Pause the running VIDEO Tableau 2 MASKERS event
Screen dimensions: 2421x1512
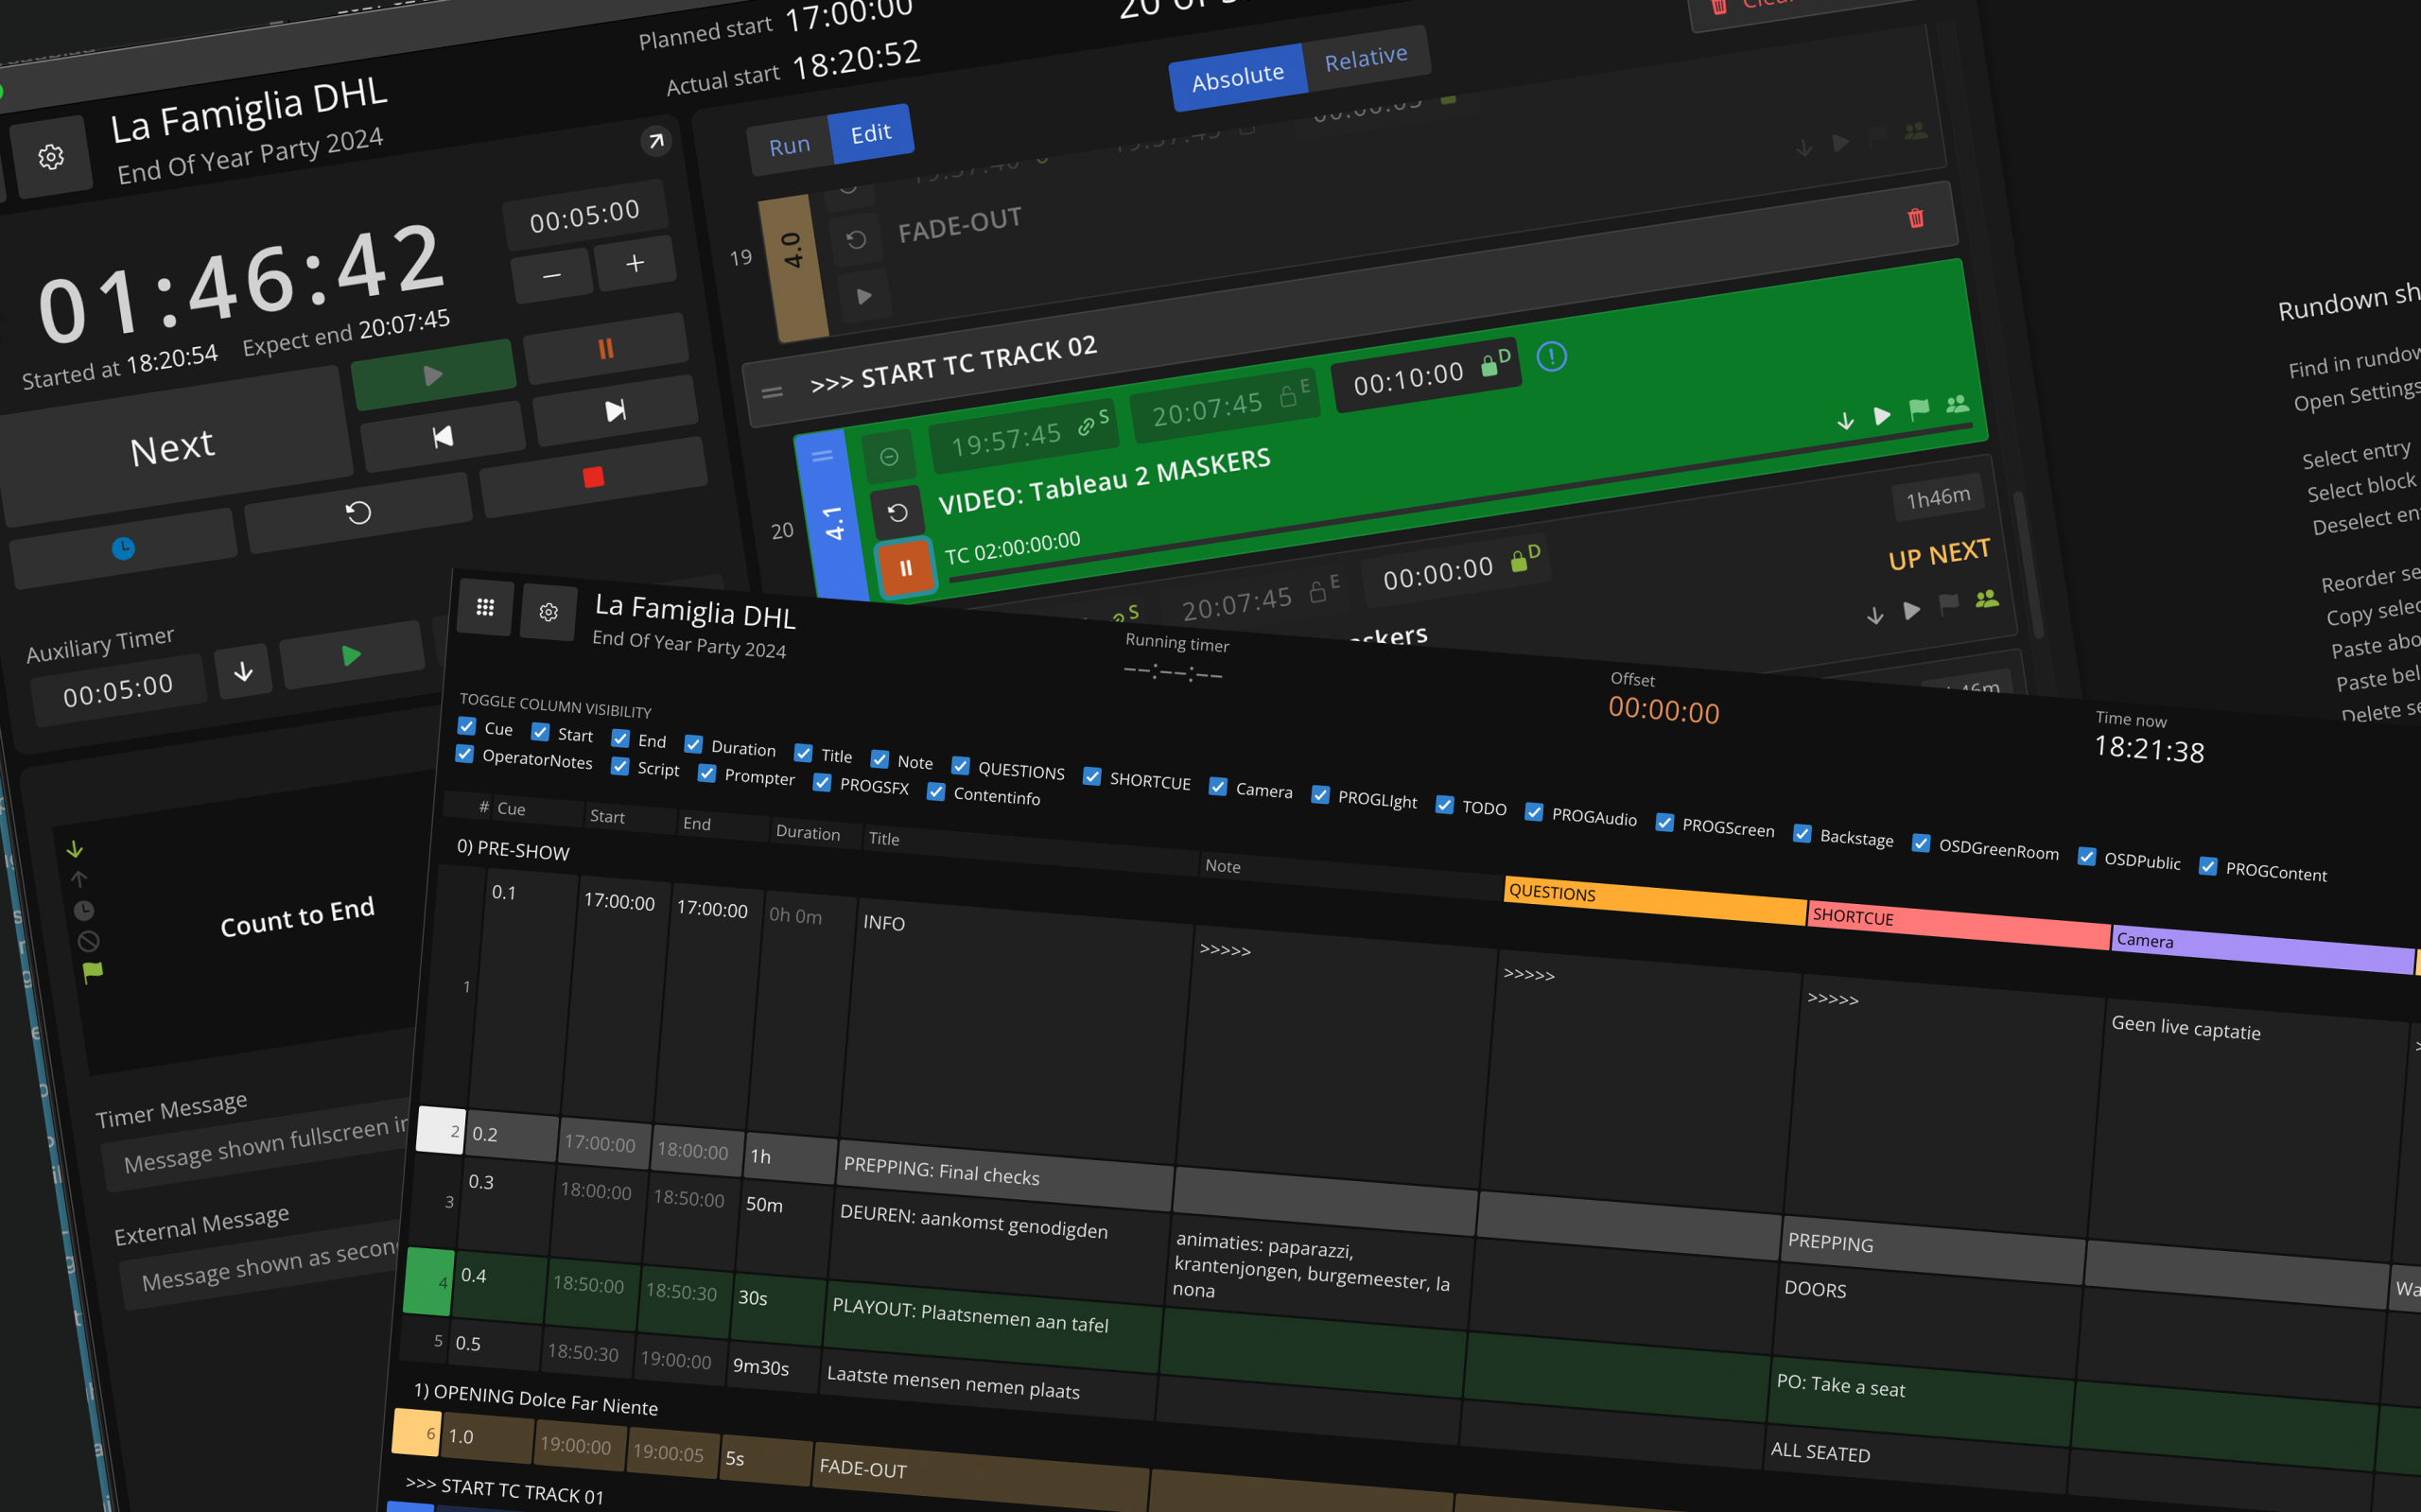(x=905, y=568)
